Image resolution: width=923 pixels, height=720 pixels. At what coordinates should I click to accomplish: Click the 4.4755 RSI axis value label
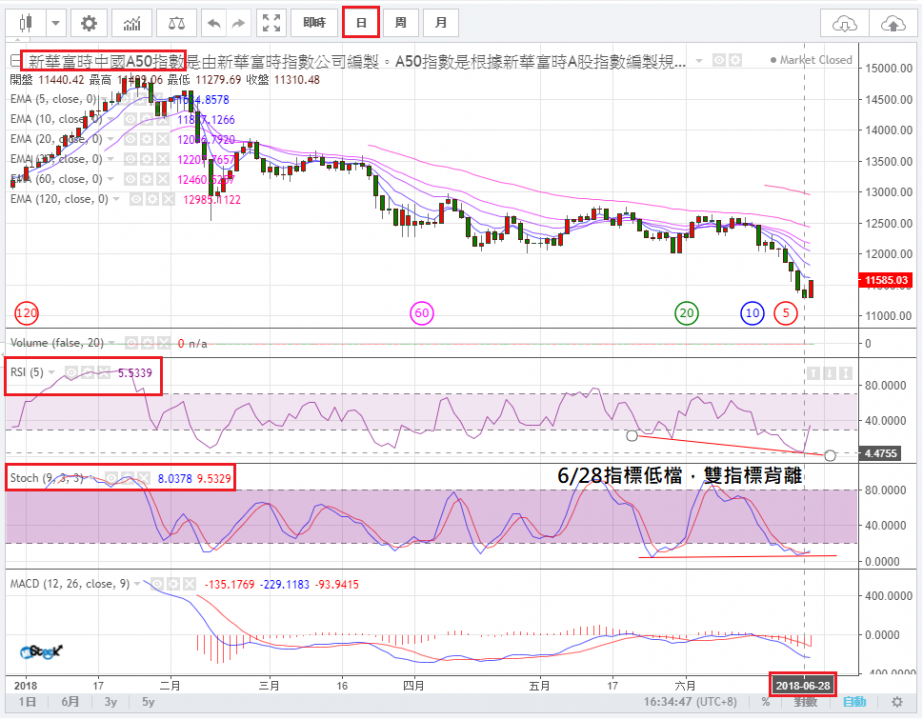pos(881,453)
